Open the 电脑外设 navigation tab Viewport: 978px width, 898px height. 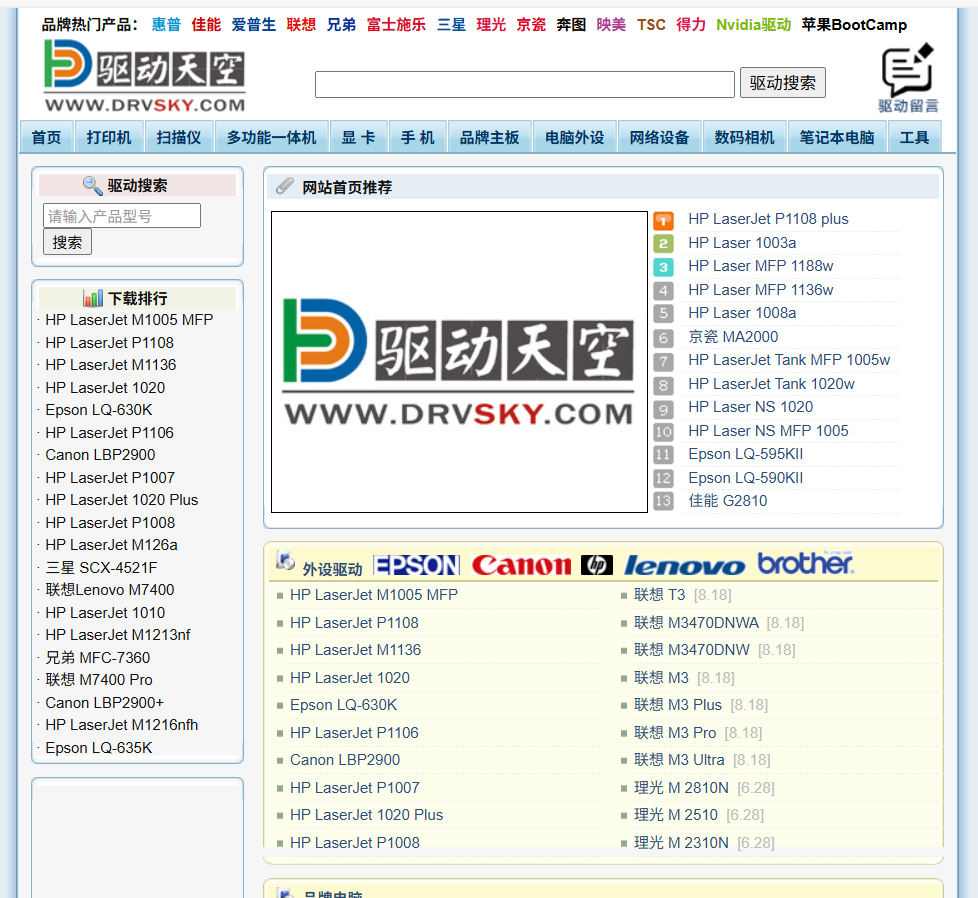[574, 137]
